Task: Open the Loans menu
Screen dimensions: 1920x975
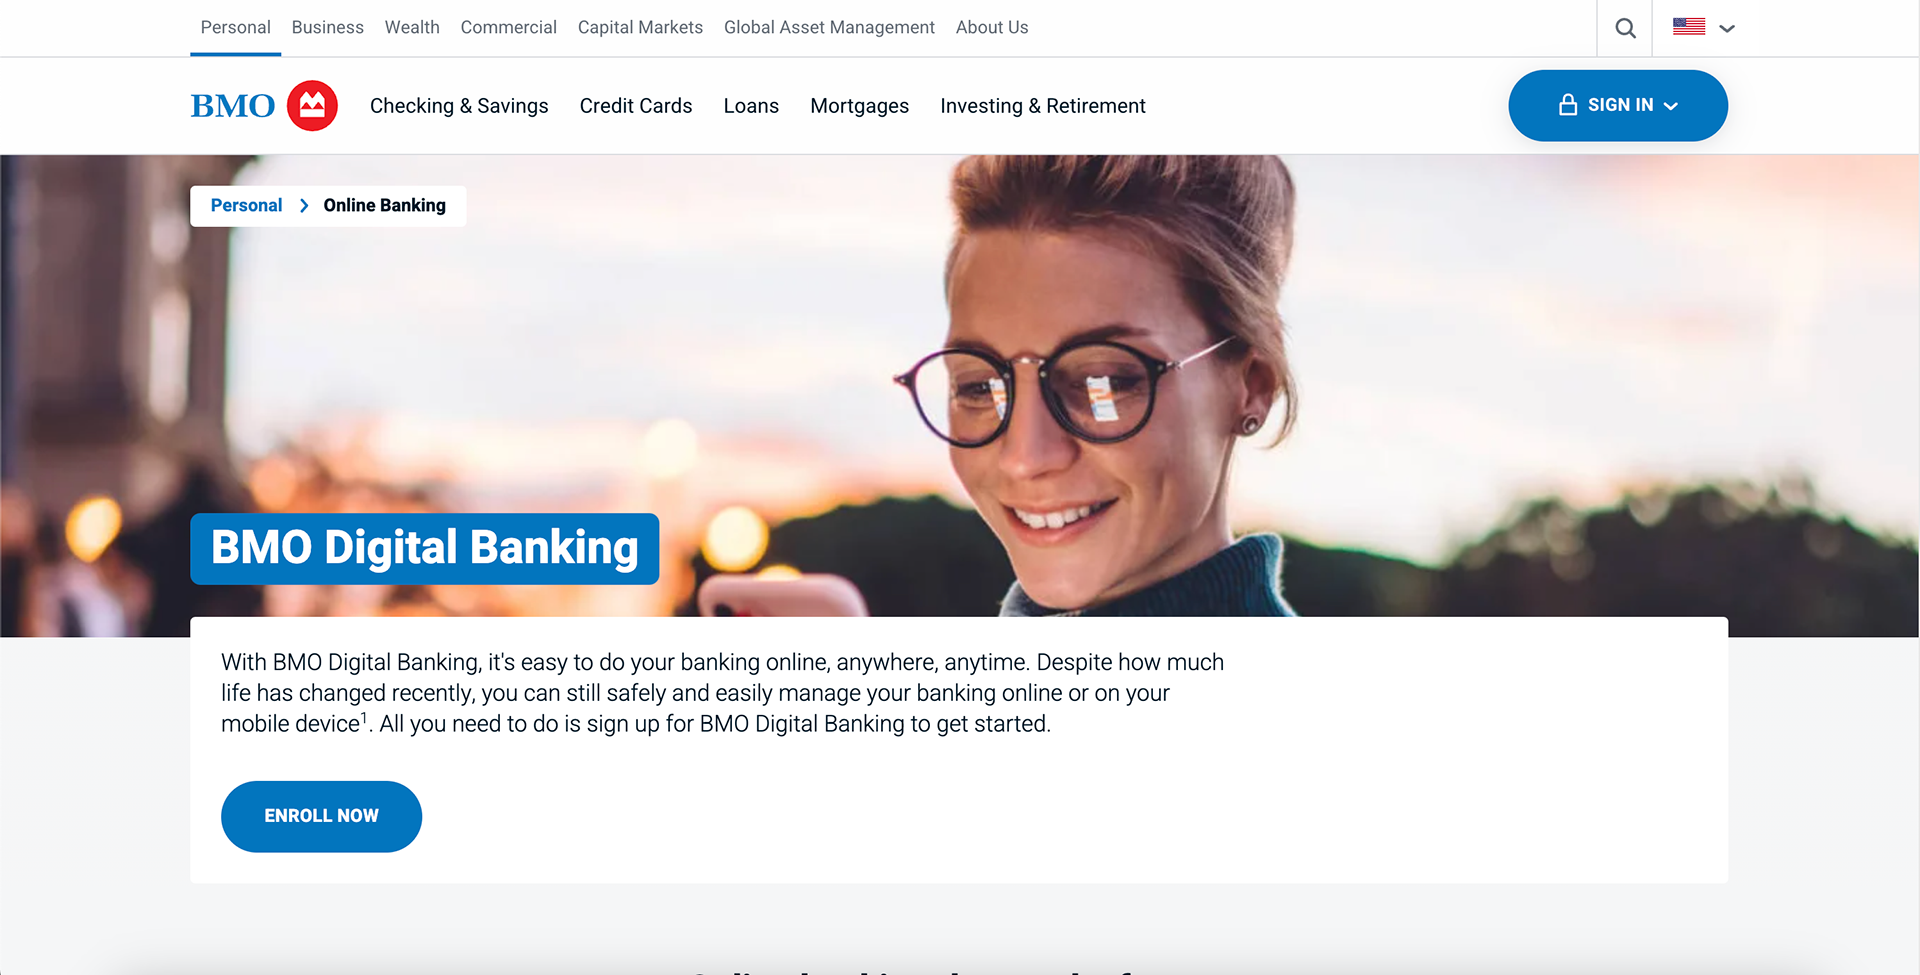Action: tap(751, 106)
